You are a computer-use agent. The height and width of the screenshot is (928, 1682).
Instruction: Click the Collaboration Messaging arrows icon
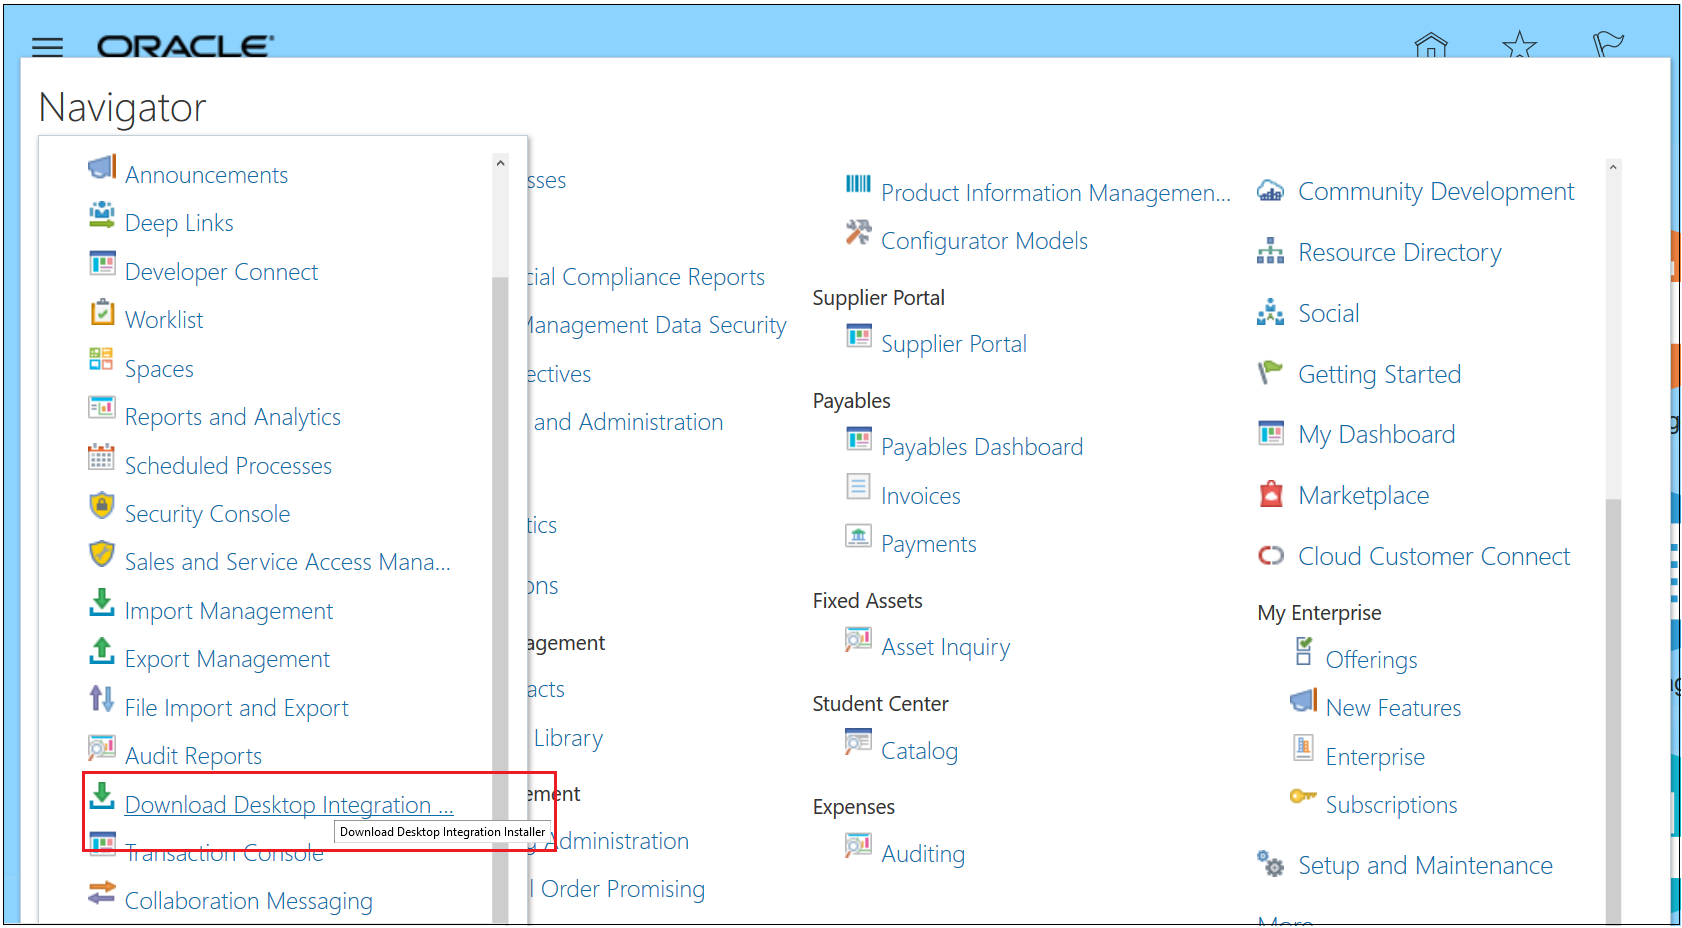point(101,893)
